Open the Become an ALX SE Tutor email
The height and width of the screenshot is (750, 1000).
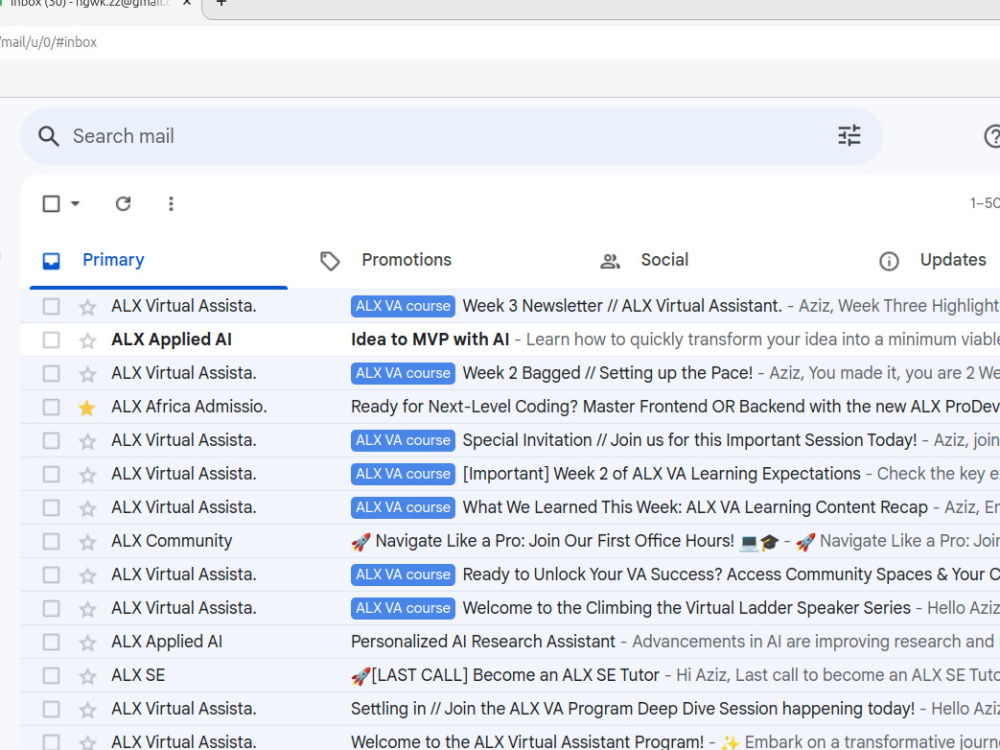(x=505, y=675)
